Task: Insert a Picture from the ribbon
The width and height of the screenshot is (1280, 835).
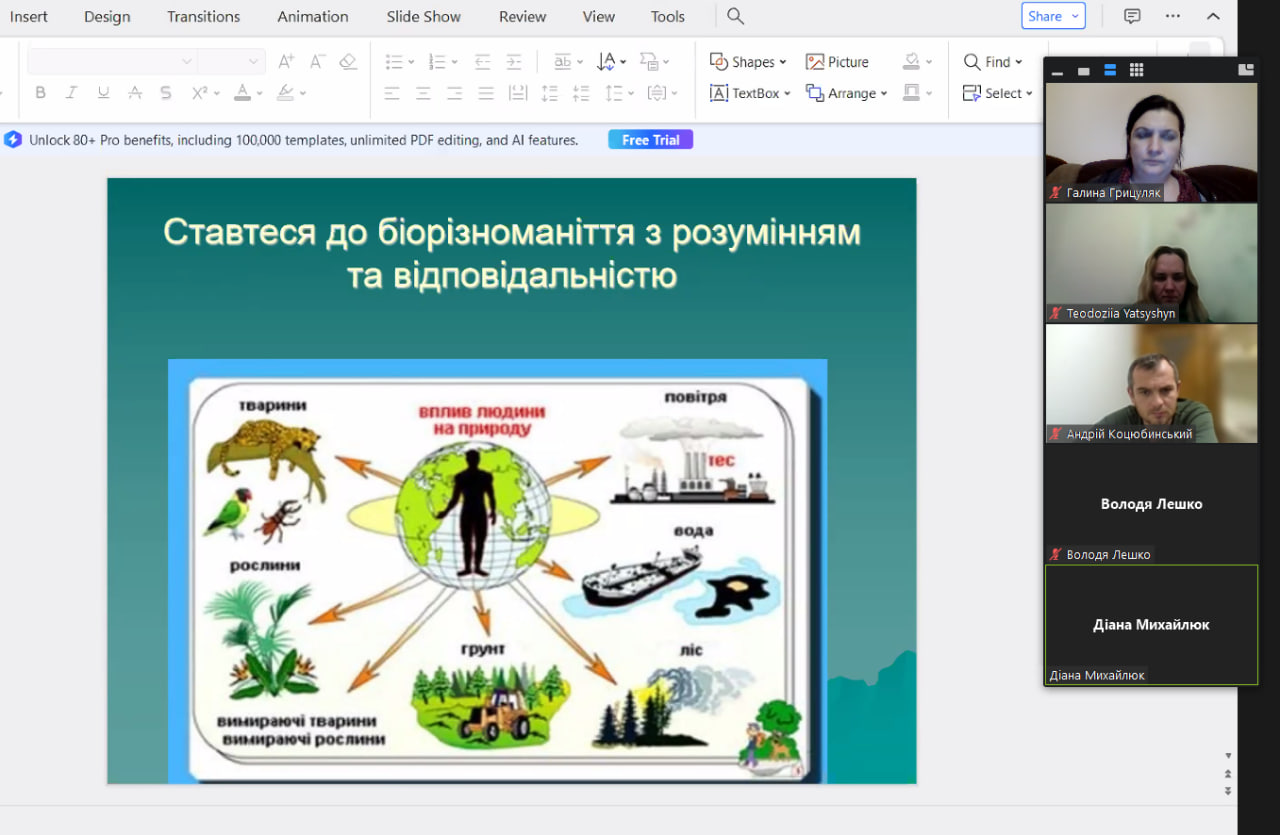Action: (x=837, y=62)
